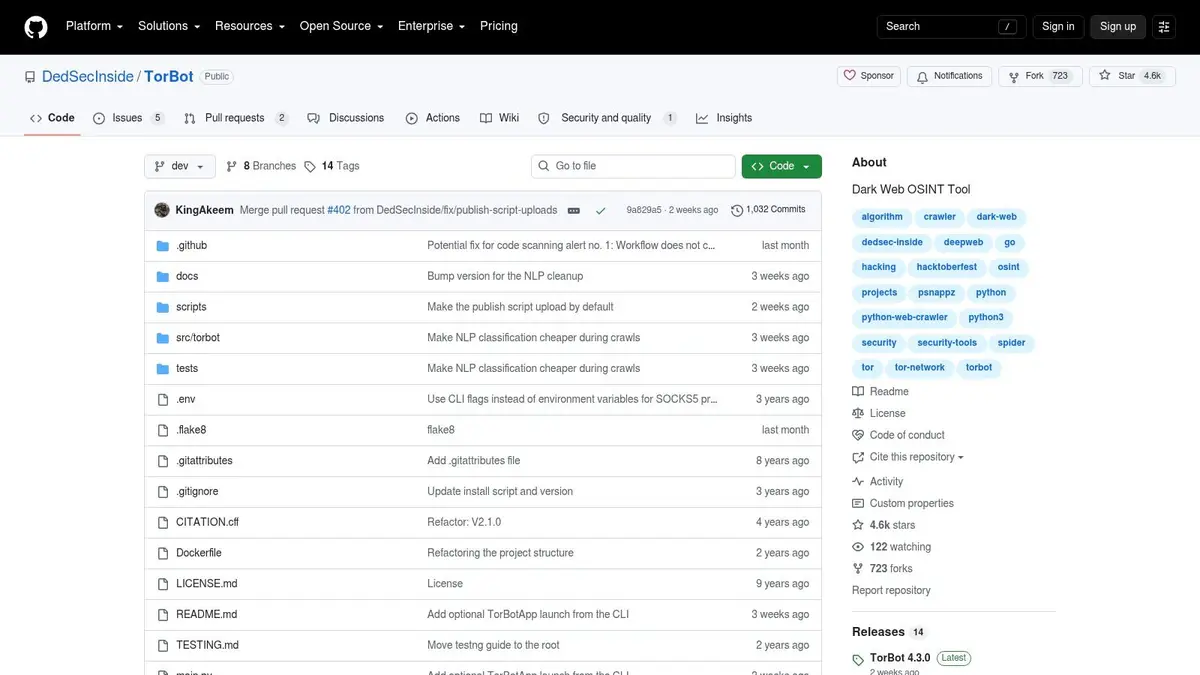Open the README.md file
Image resolution: width=1200 pixels, height=675 pixels.
click(x=207, y=615)
